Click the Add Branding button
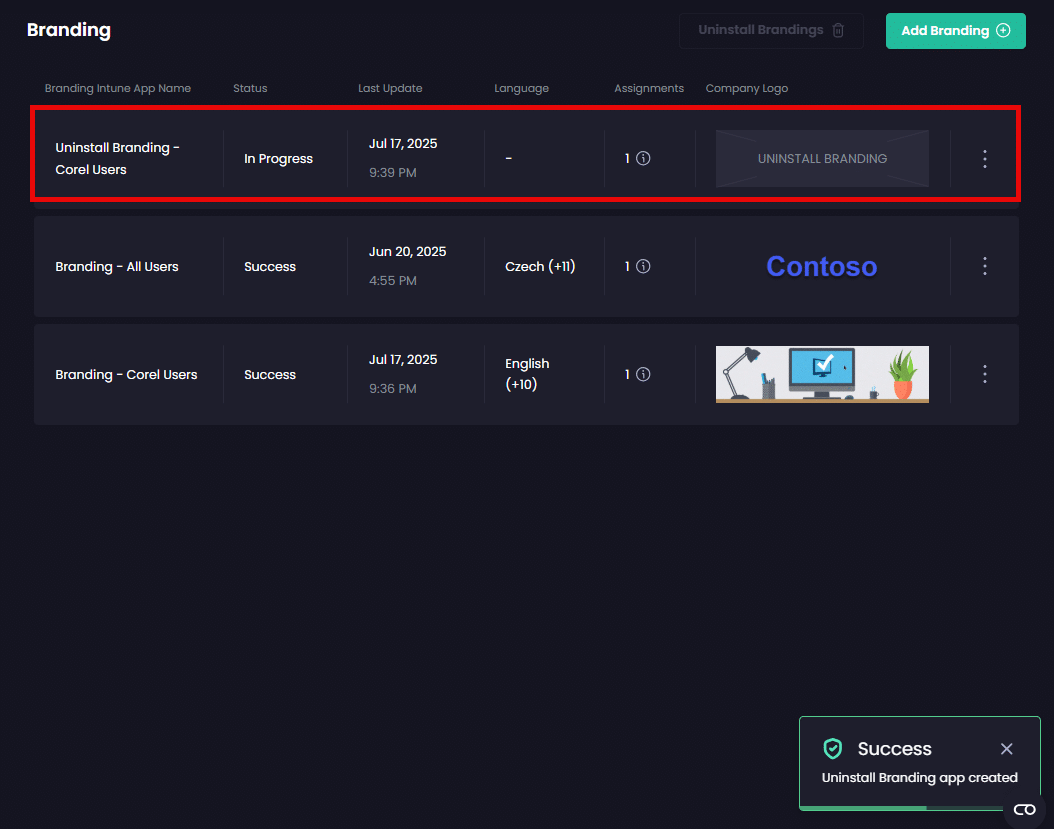This screenshot has width=1054, height=829. pyautogui.click(x=955, y=31)
